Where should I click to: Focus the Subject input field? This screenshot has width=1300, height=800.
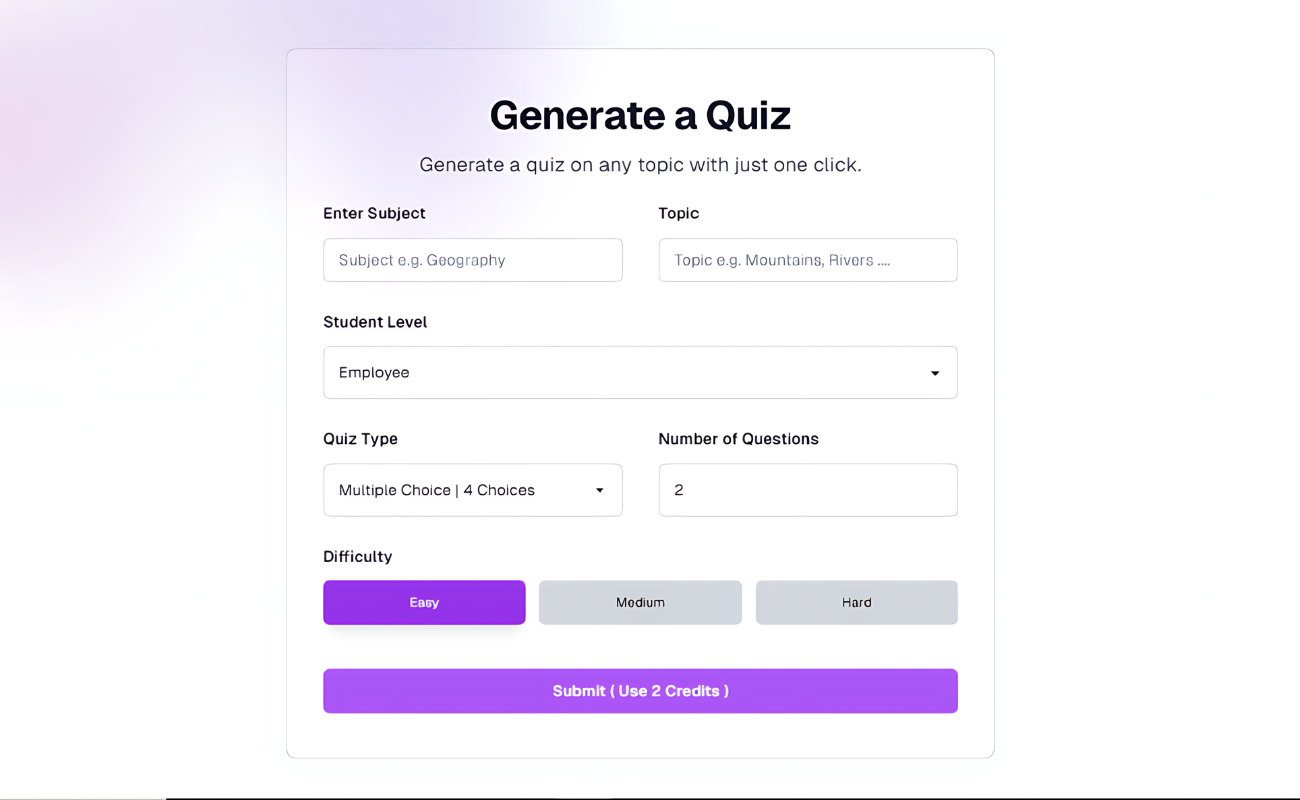click(x=472, y=260)
